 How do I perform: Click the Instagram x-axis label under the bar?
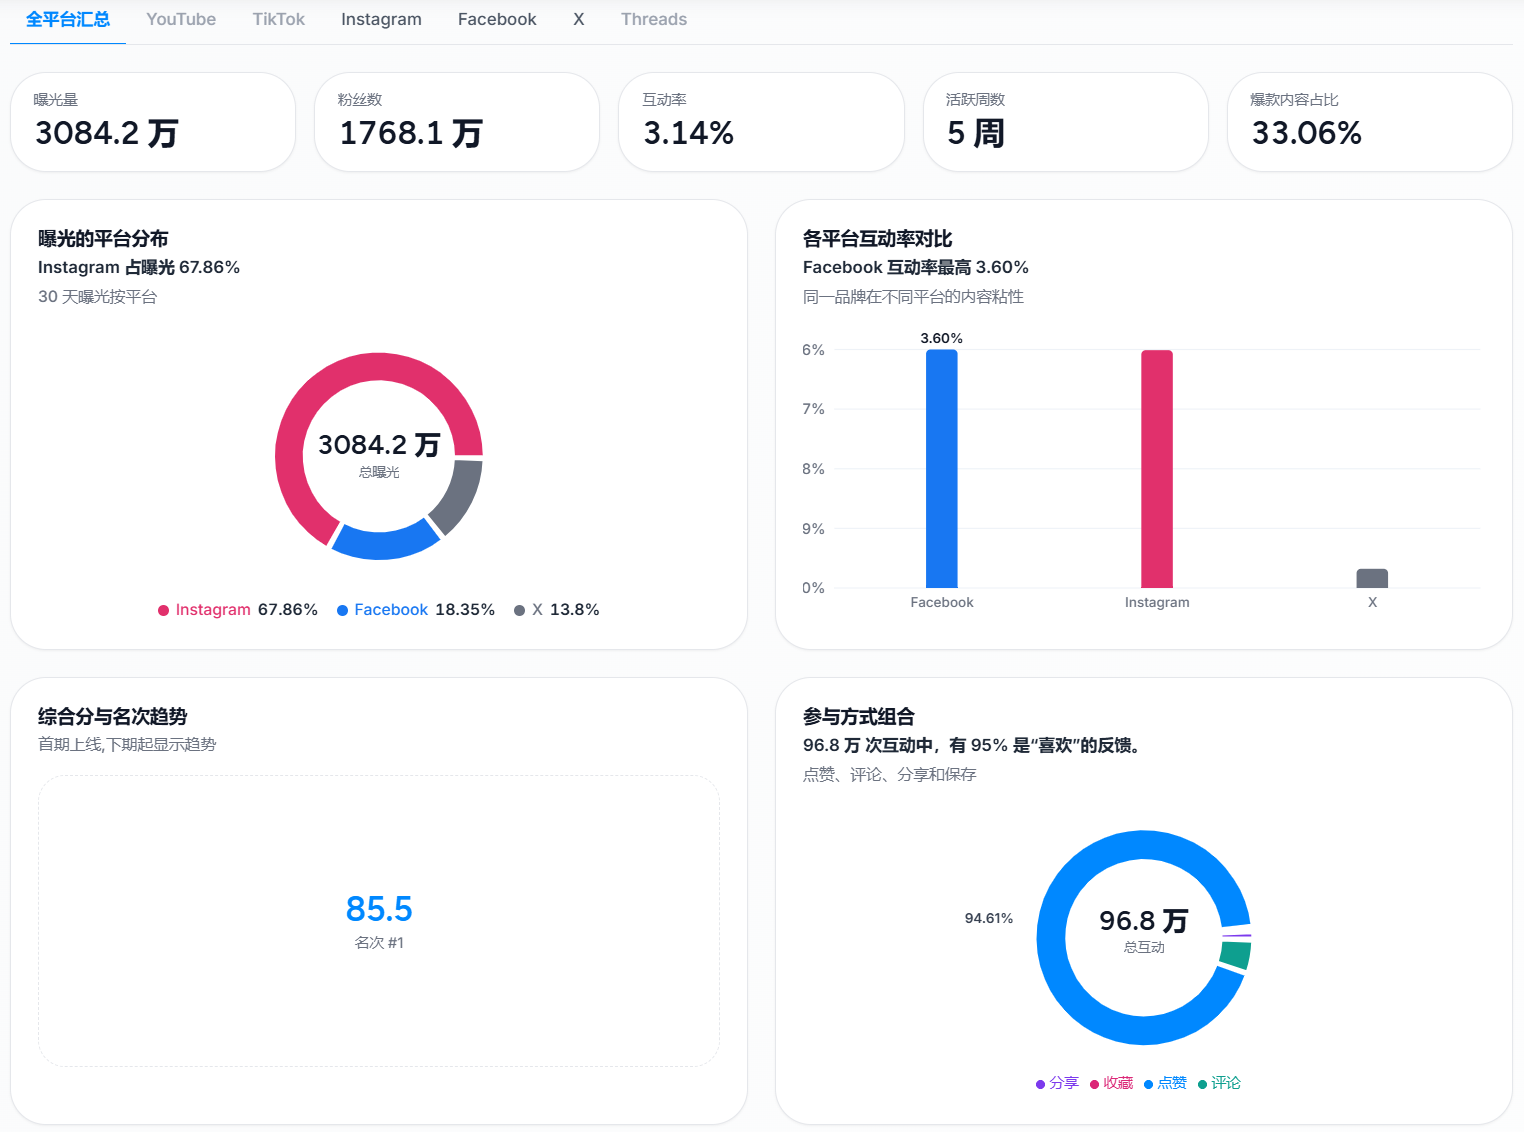pos(1157,602)
